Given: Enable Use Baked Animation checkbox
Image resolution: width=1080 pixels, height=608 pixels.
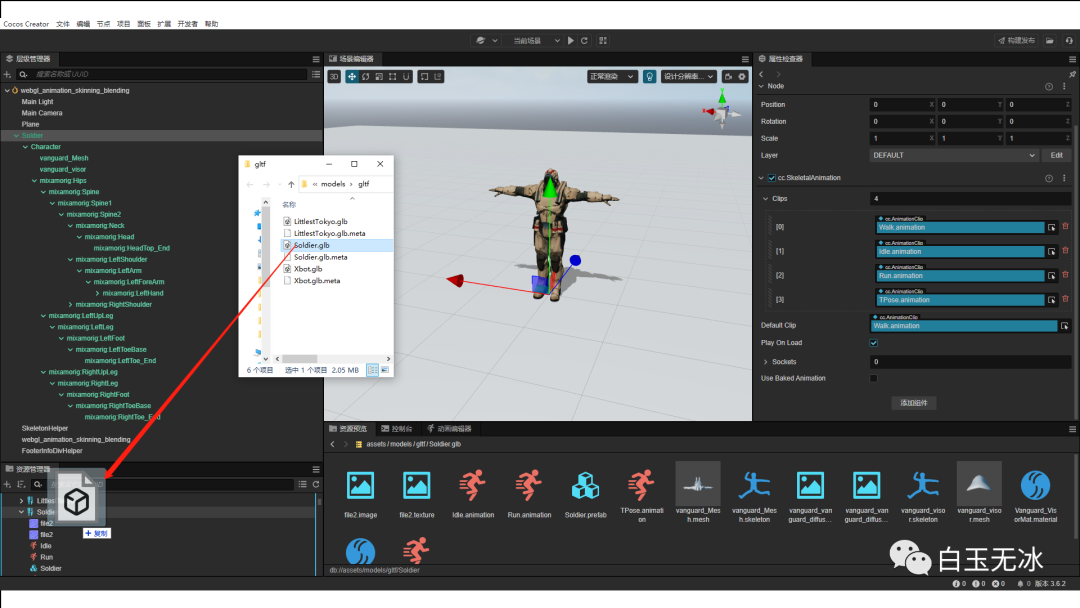Looking at the screenshot, I should click(874, 379).
